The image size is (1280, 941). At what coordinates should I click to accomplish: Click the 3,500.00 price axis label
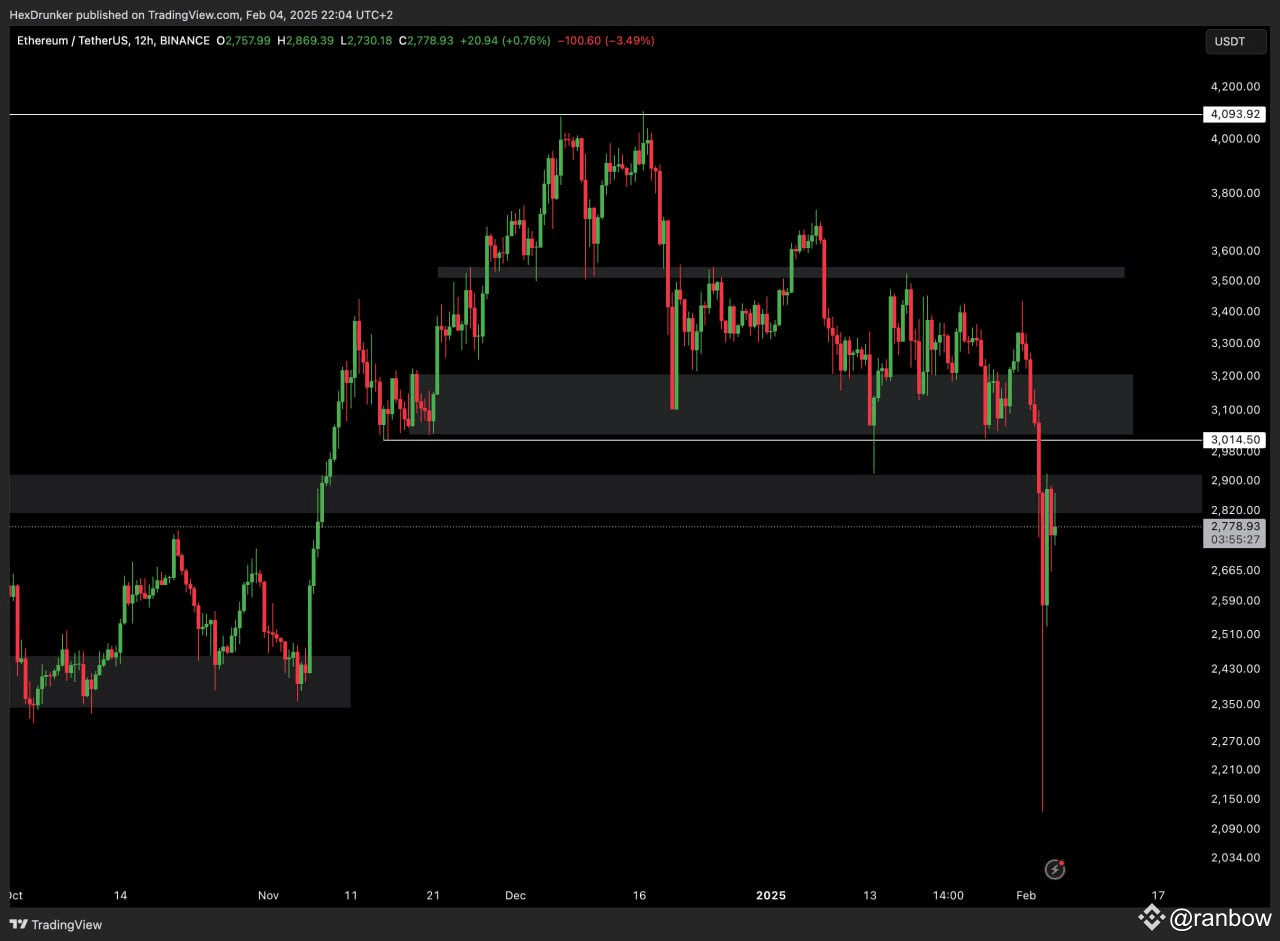pos(1236,281)
